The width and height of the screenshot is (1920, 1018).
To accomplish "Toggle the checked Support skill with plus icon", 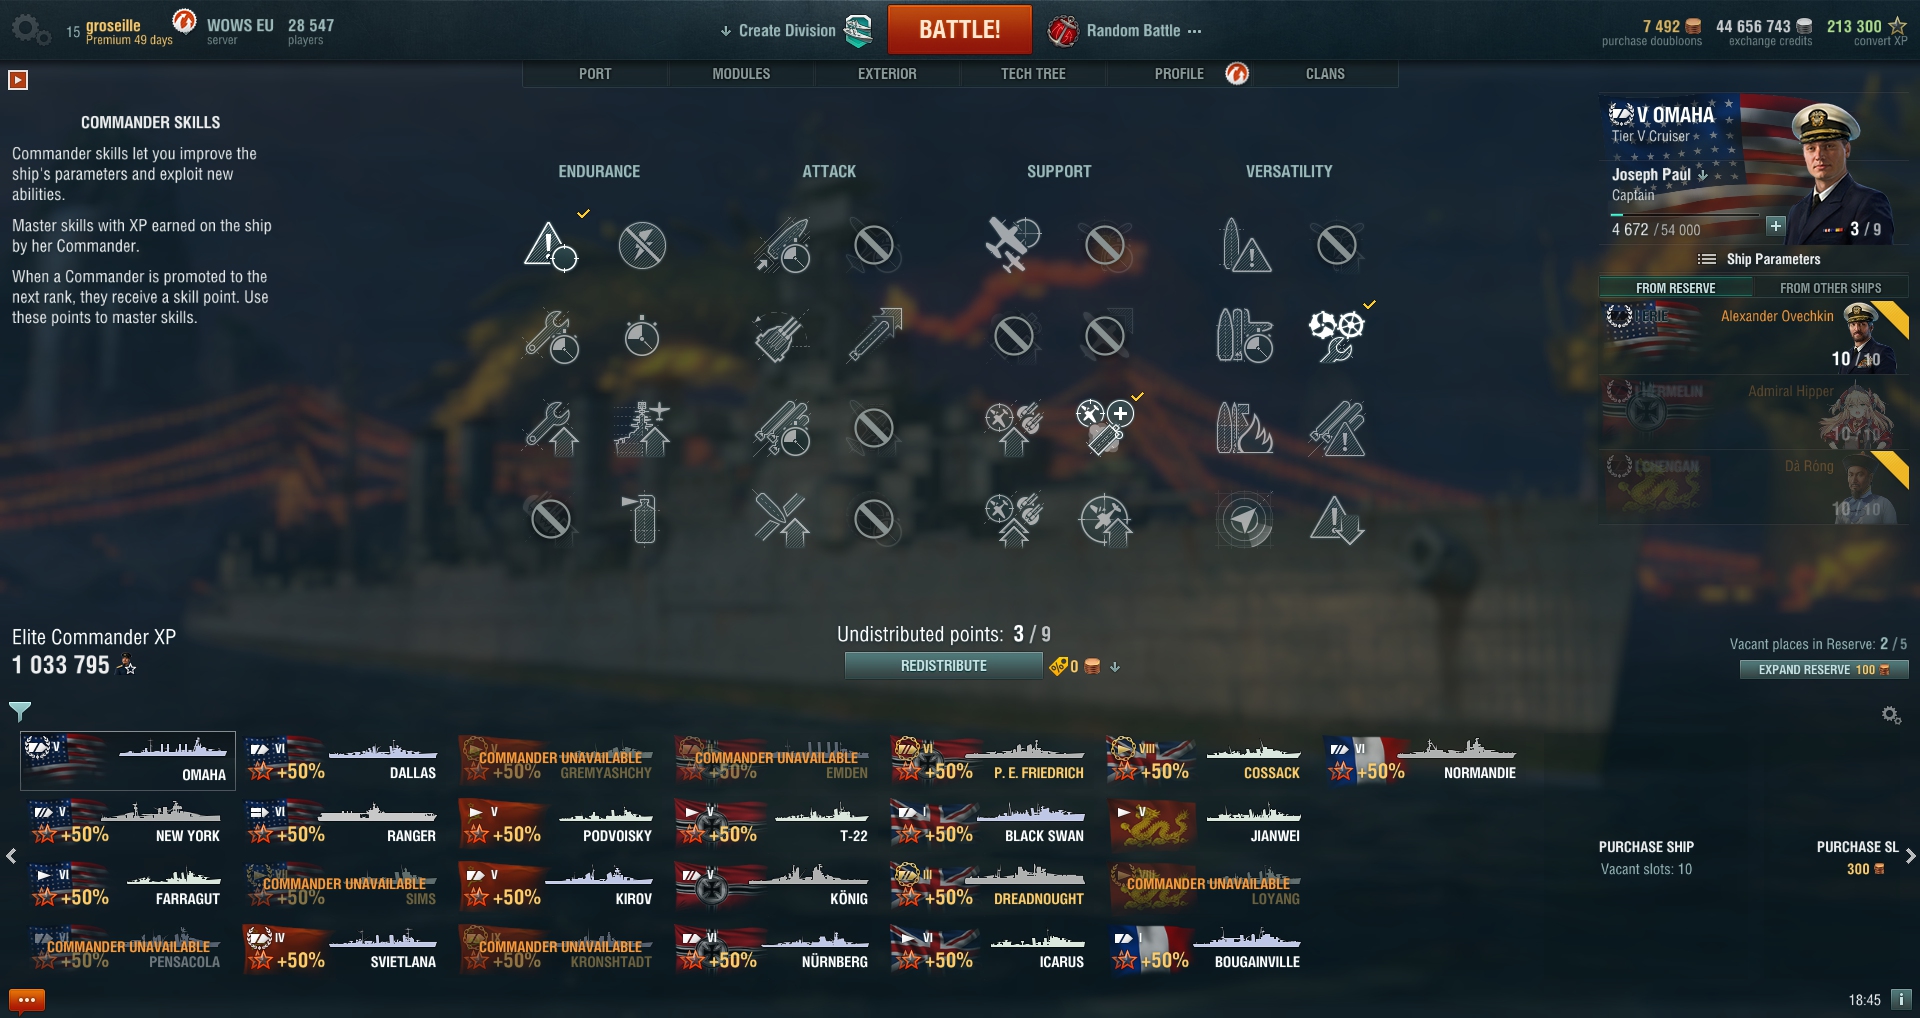I will click(x=1105, y=427).
